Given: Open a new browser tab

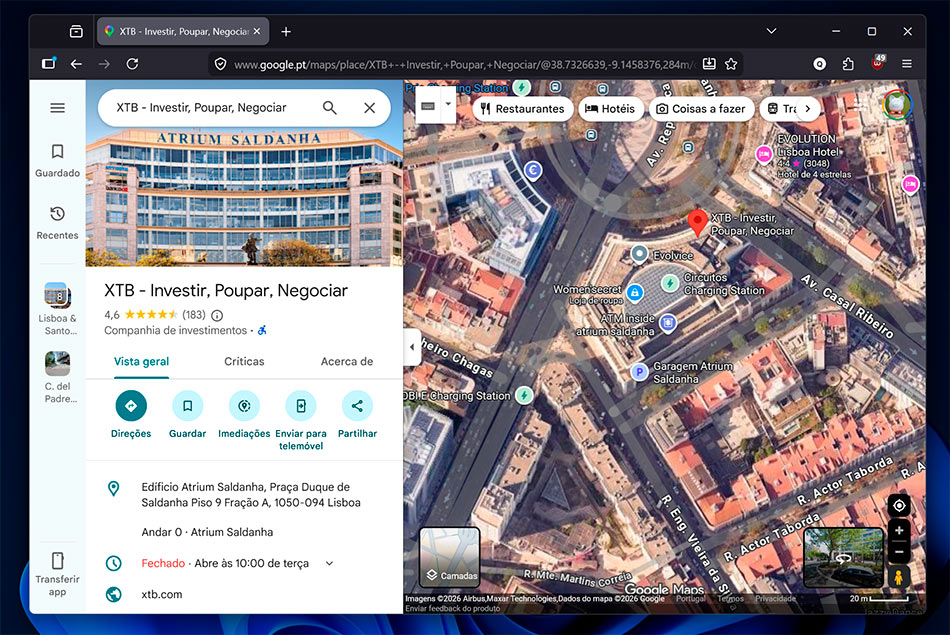Looking at the screenshot, I should pyautogui.click(x=286, y=32).
